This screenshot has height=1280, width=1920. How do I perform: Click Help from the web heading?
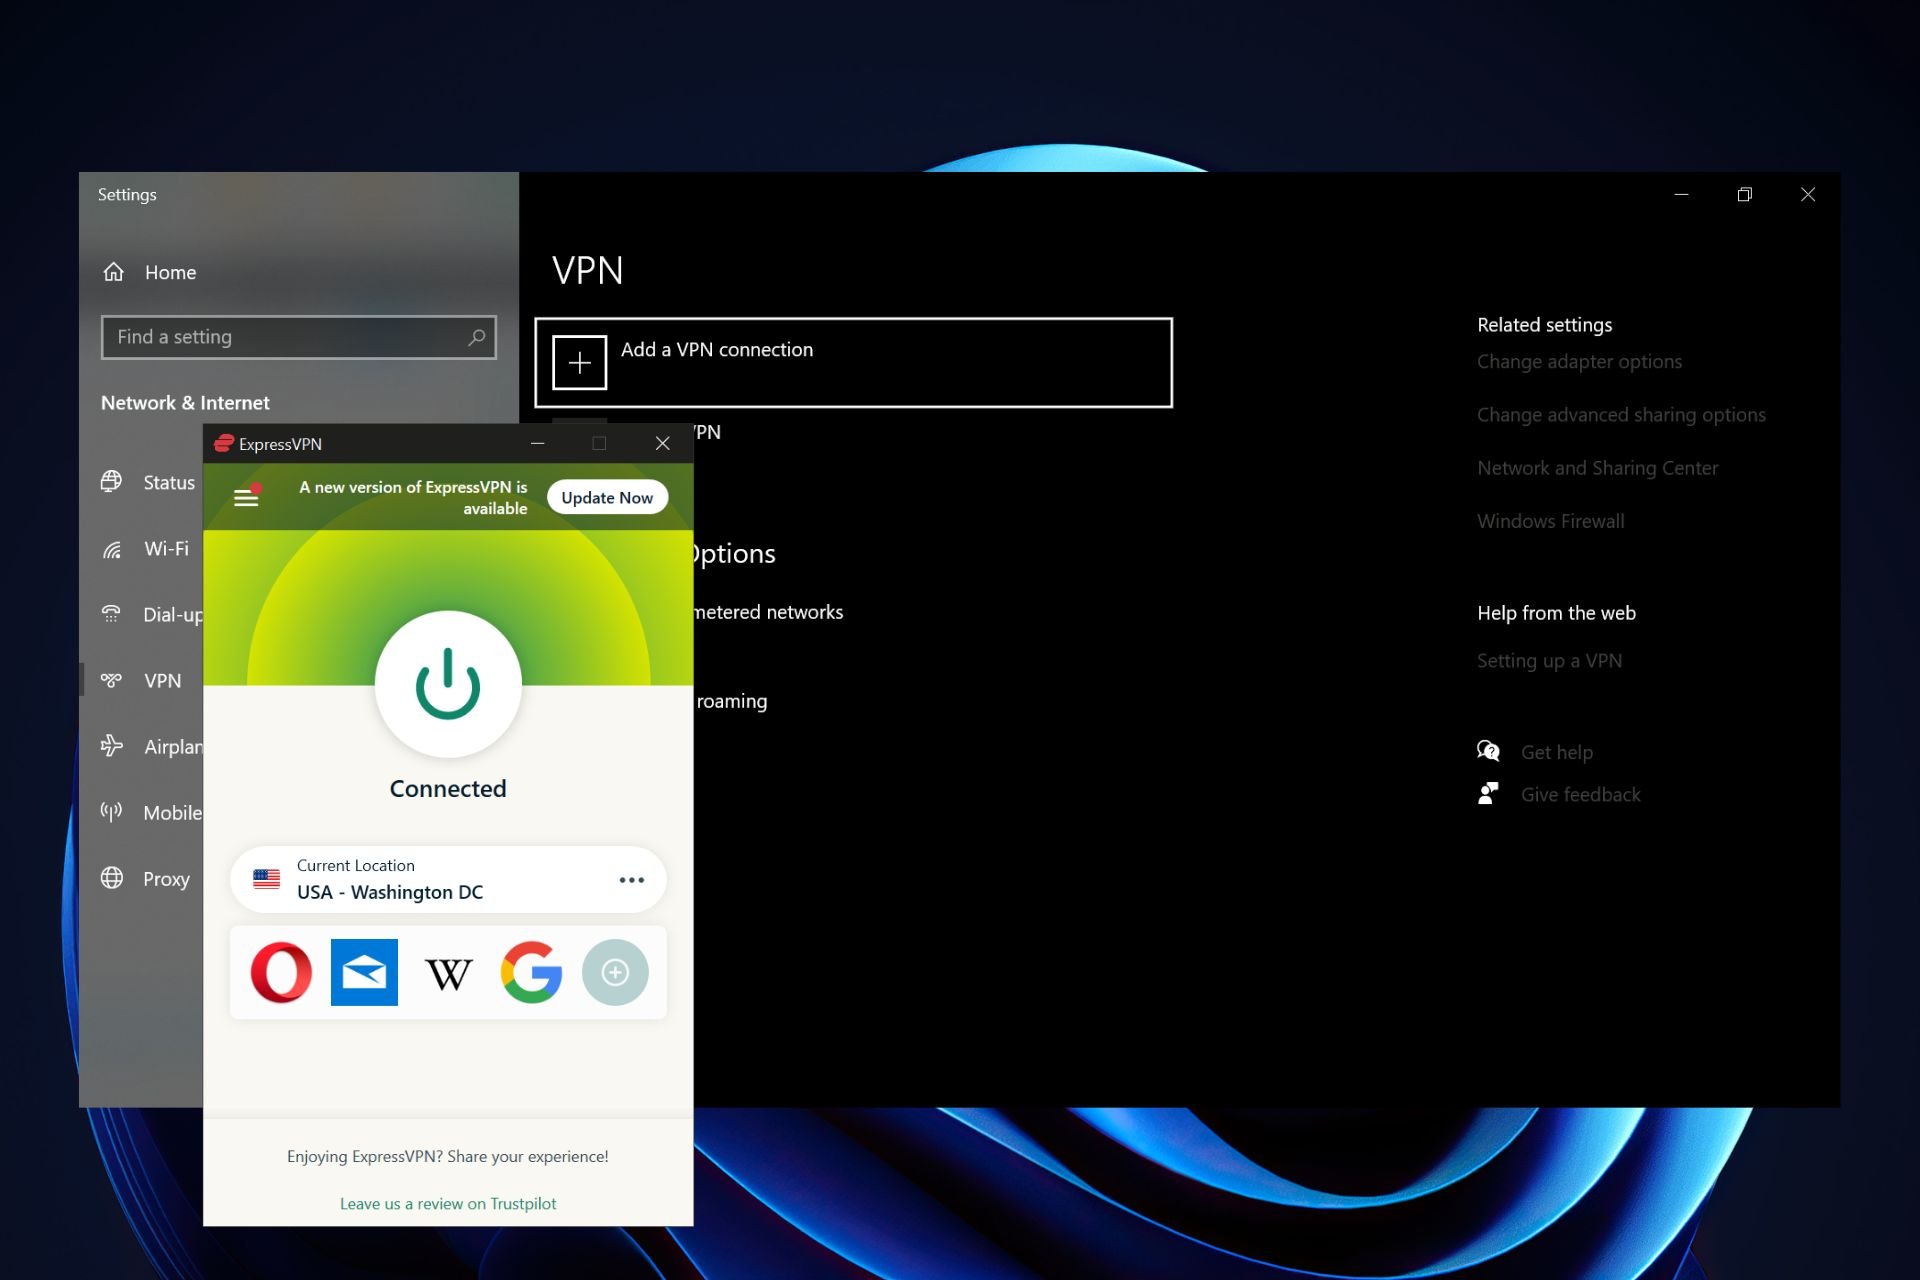1556,613
